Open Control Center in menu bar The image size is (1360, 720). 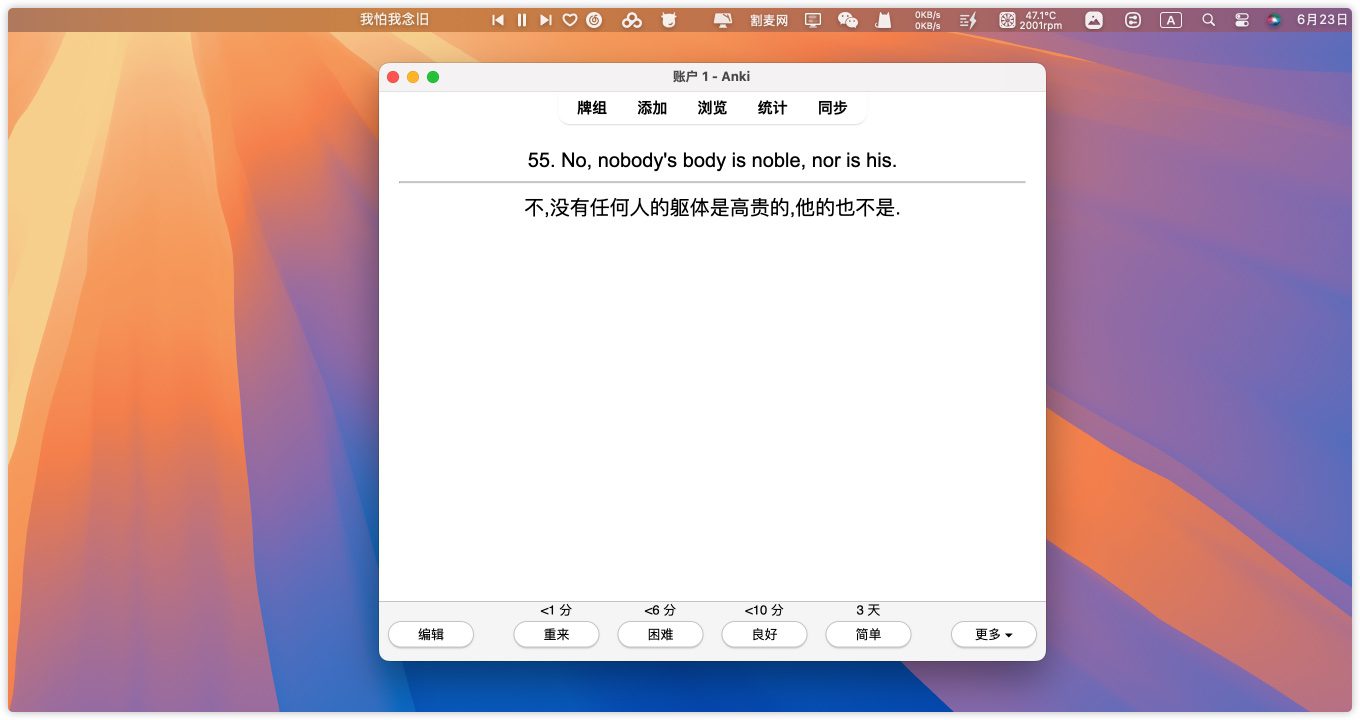(1241, 20)
